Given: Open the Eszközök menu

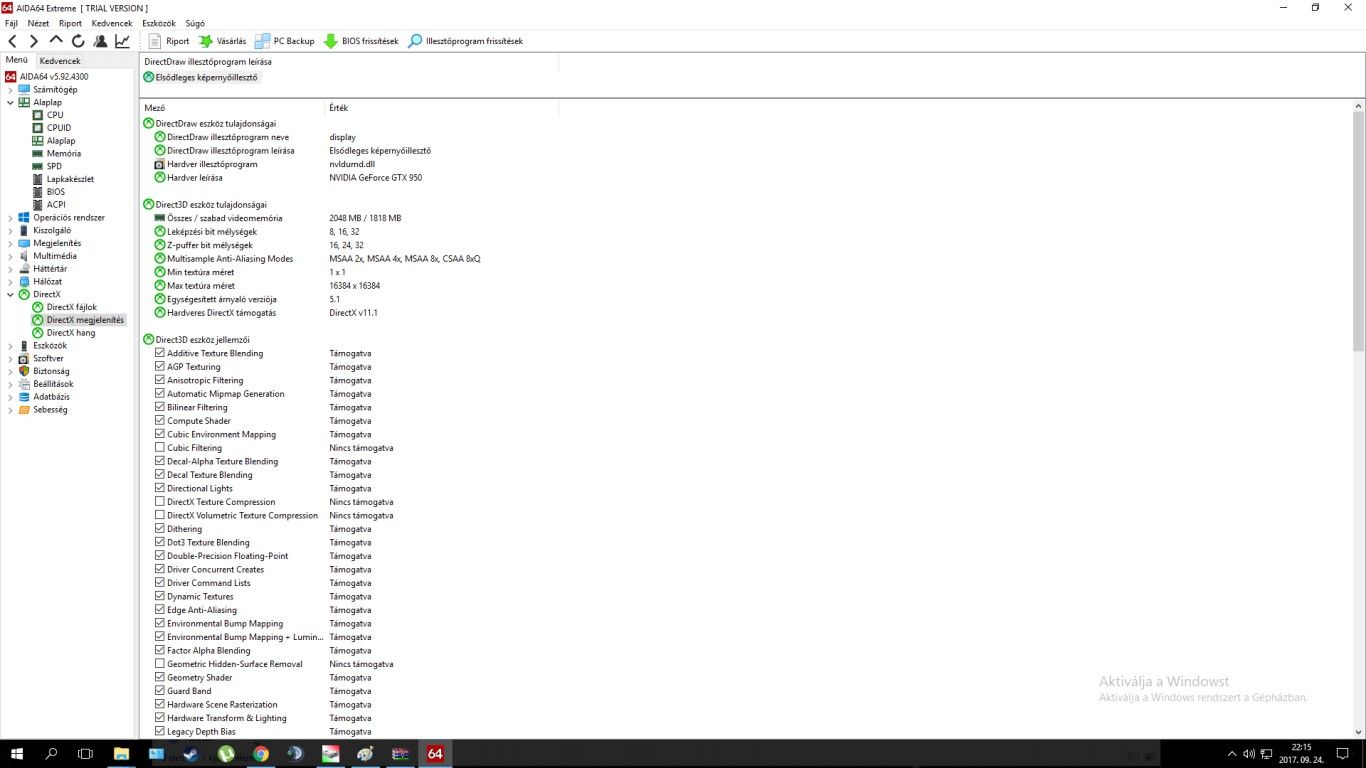Looking at the screenshot, I should click(x=159, y=23).
